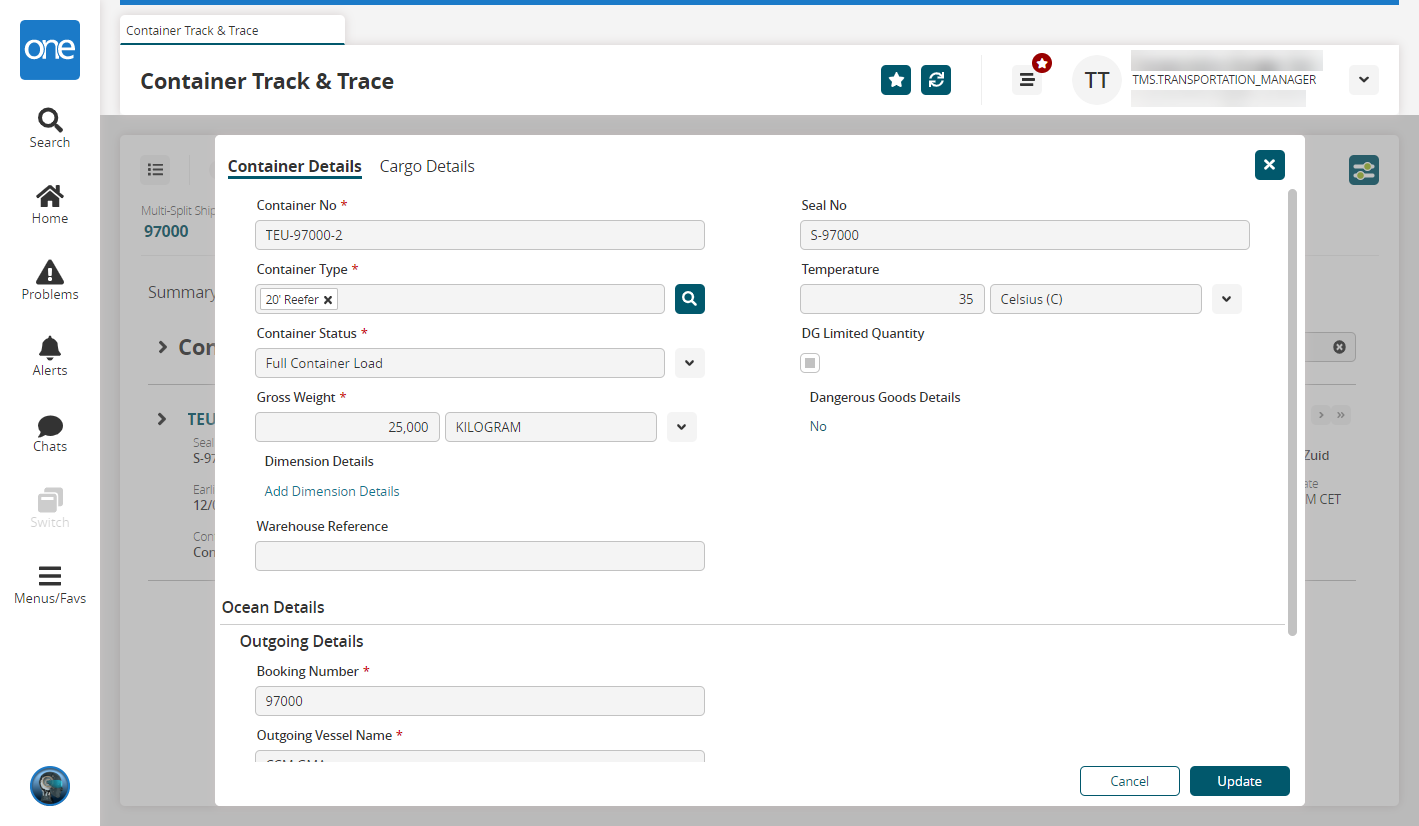Search container types with magnifier button

(690, 299)
